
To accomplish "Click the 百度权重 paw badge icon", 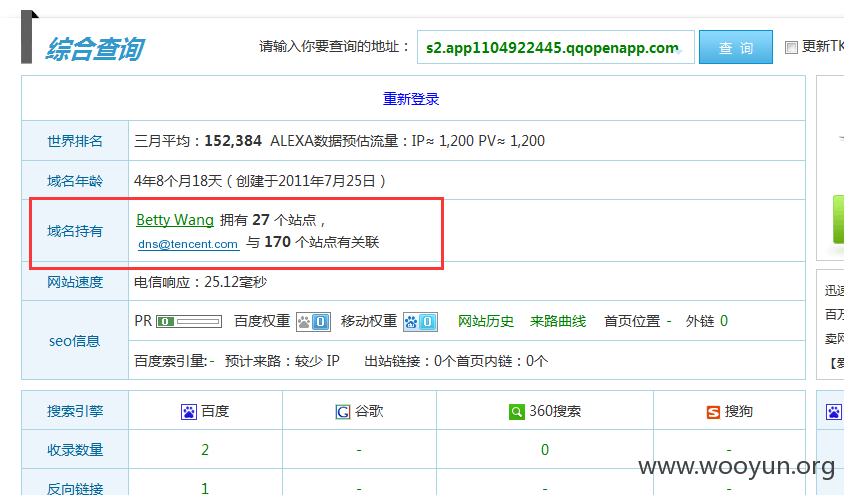I will 313,322.
